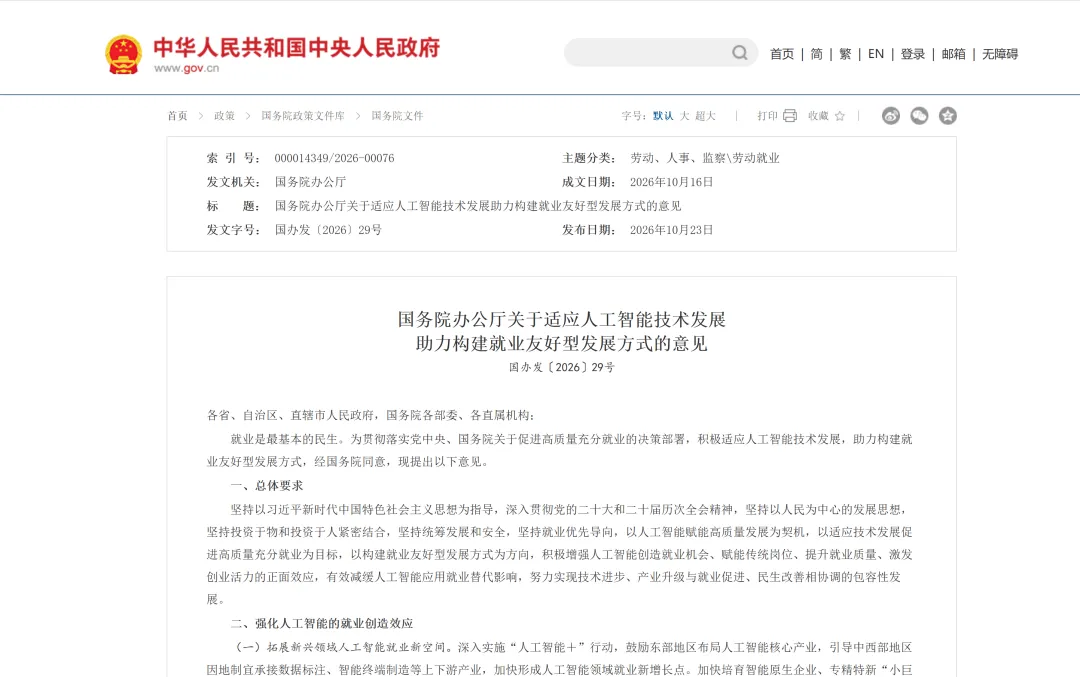Click the 发文字号 field label
The image size is (1080, 677).
(233, 230)
